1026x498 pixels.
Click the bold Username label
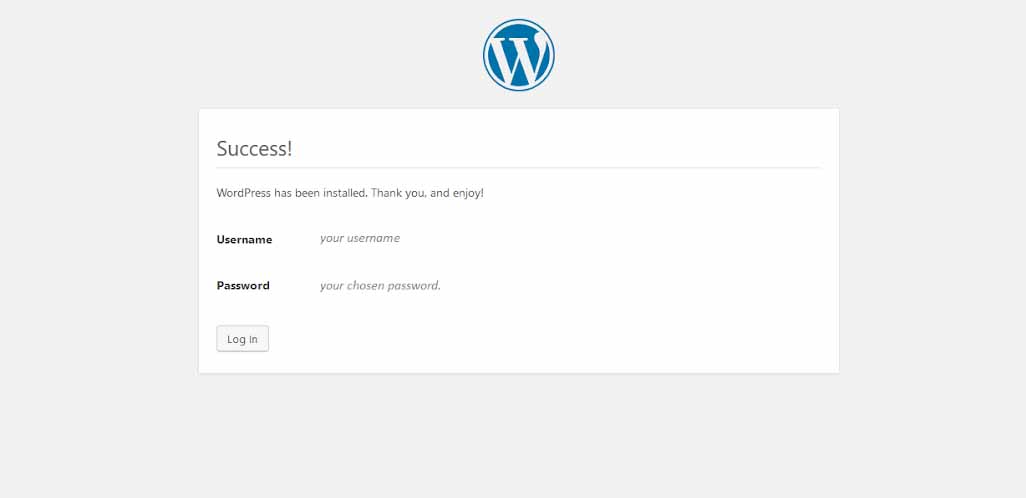(x=244, y=240)
